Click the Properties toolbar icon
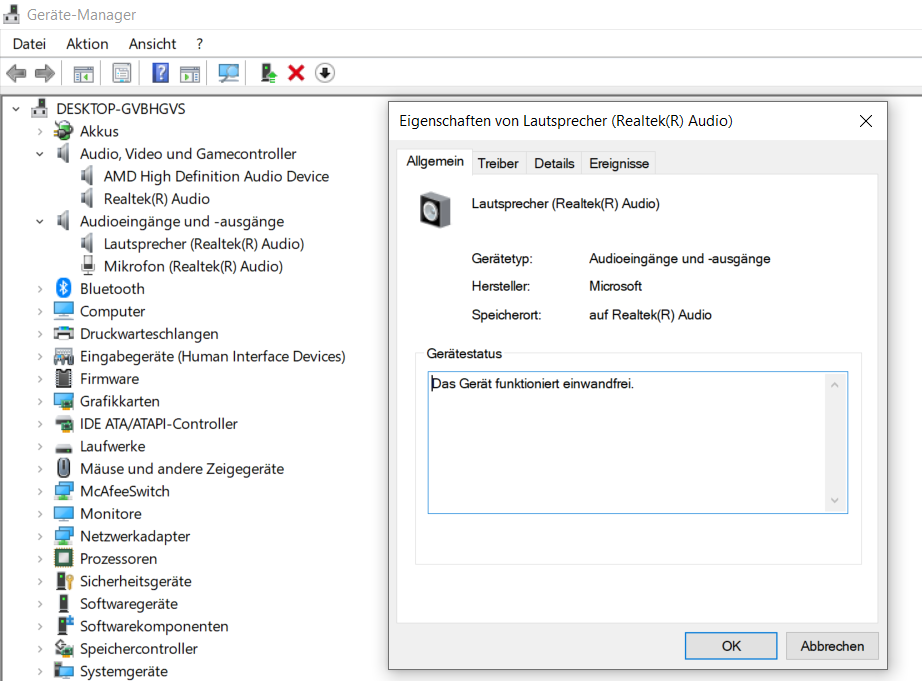The image size is (922, 681). [x=122, y=73]
